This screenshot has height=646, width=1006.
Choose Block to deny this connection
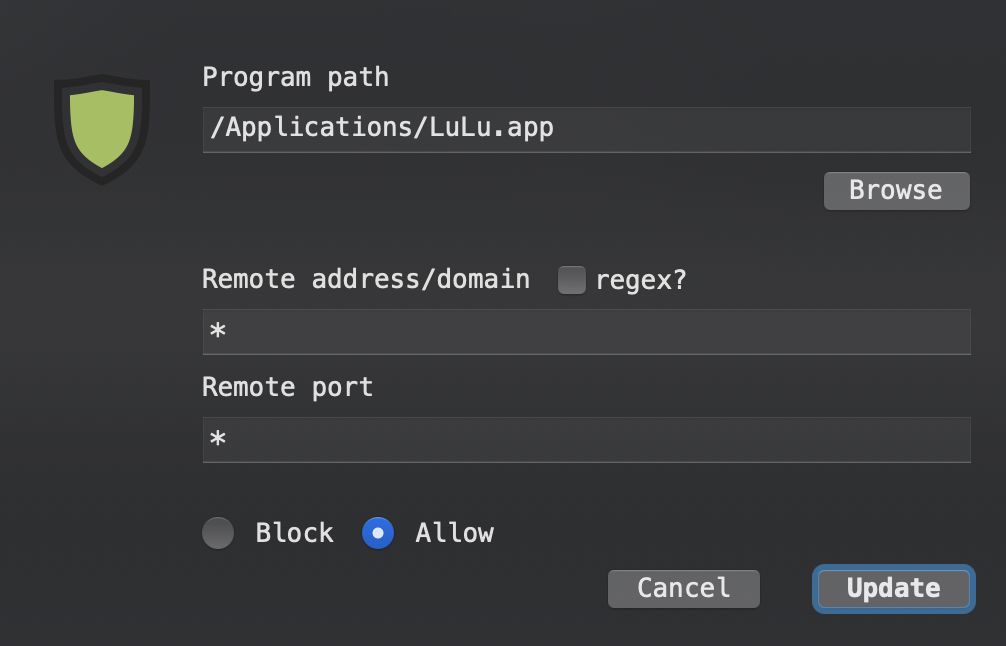point(218,533)
